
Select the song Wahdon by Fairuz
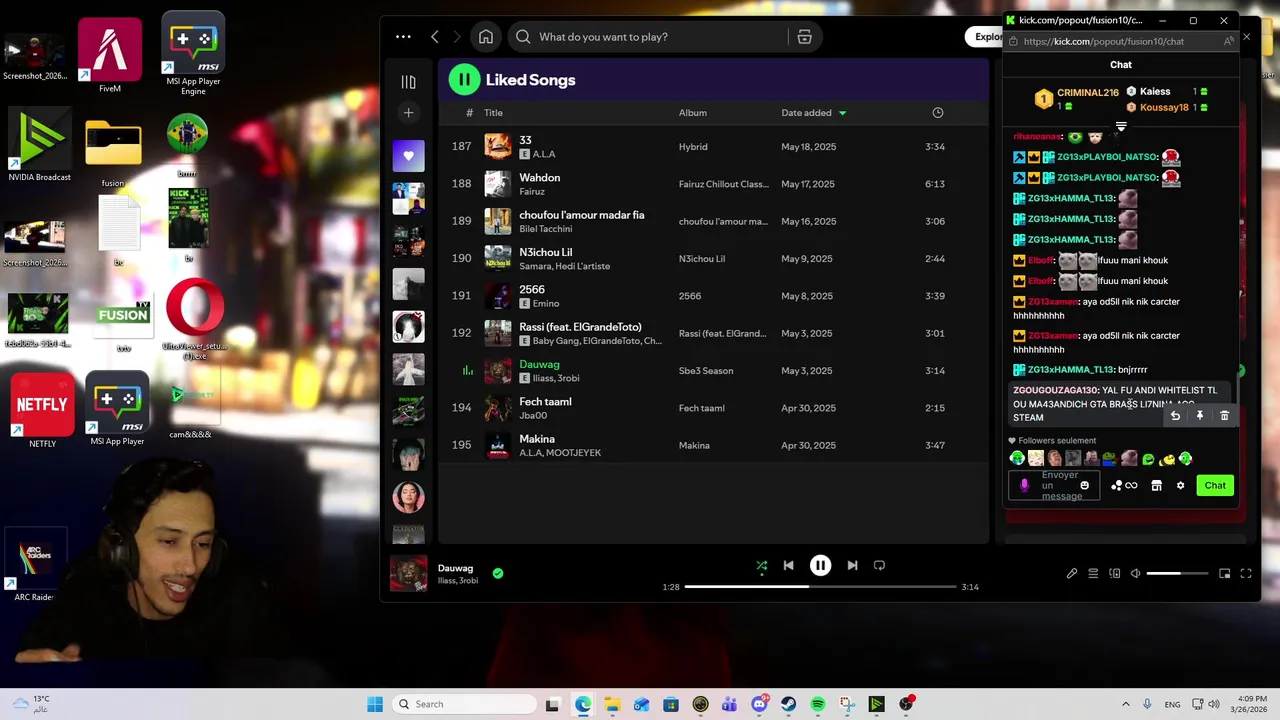point(714,184)
